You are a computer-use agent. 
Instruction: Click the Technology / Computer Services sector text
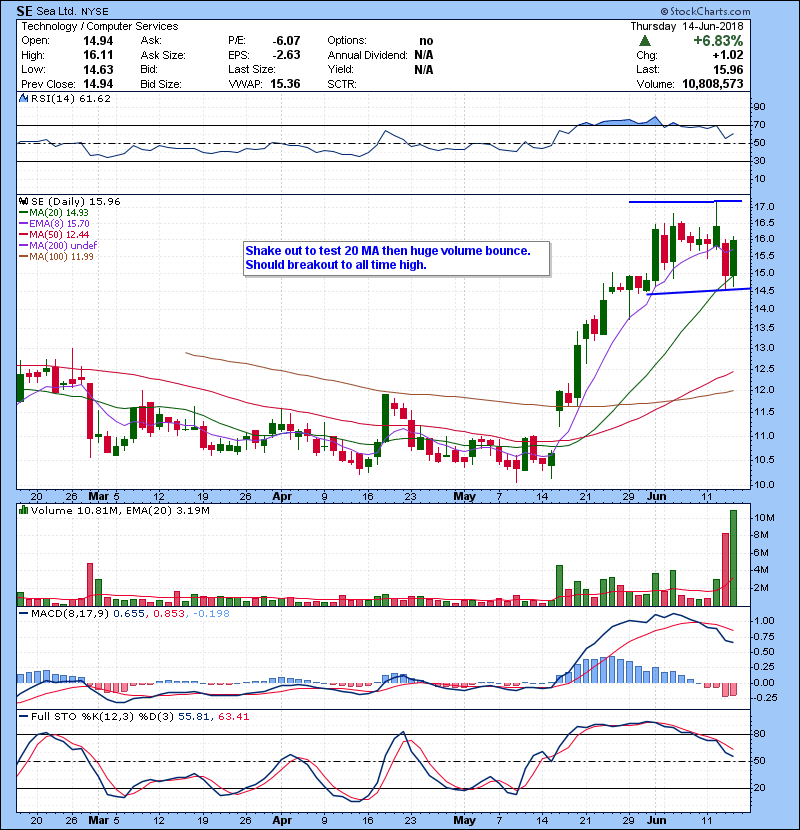pos(100,26)
